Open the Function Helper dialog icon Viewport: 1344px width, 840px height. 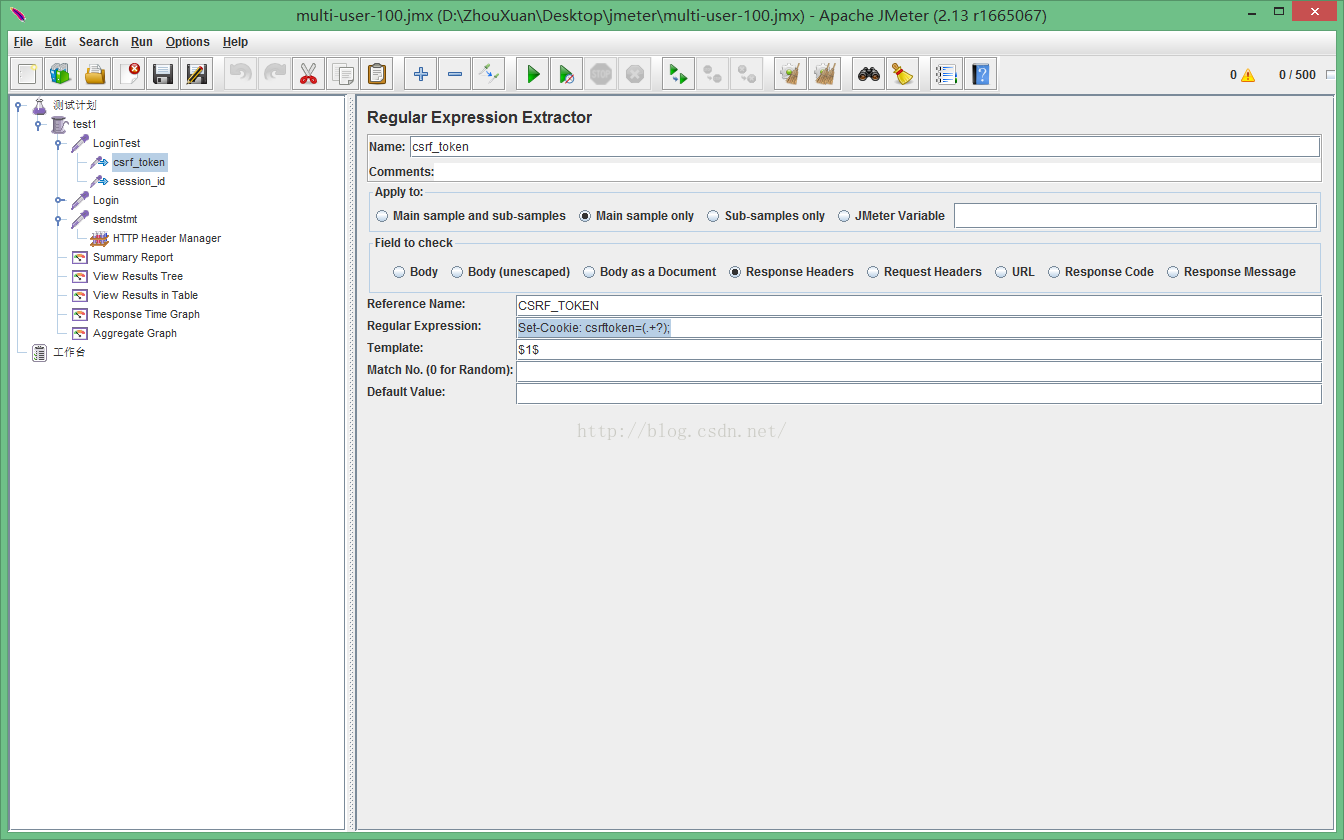[x=947, y=74]
